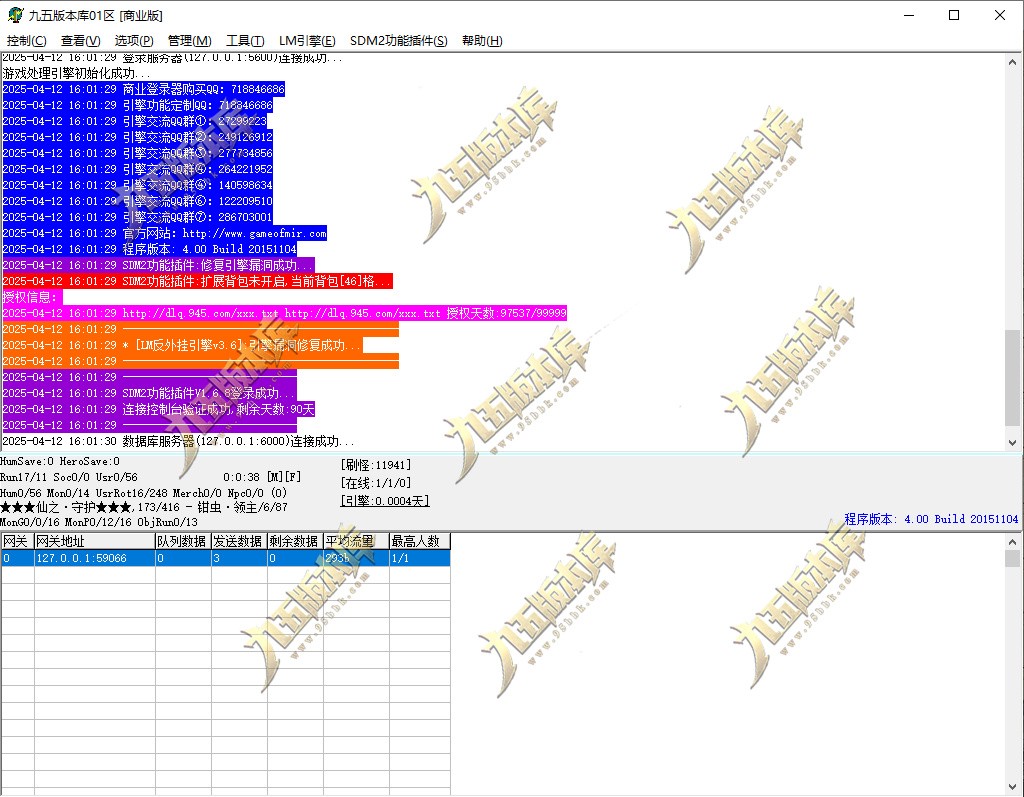
Task: Click the log panel scrollbar thumb
Action: [x=1012, y=378]
